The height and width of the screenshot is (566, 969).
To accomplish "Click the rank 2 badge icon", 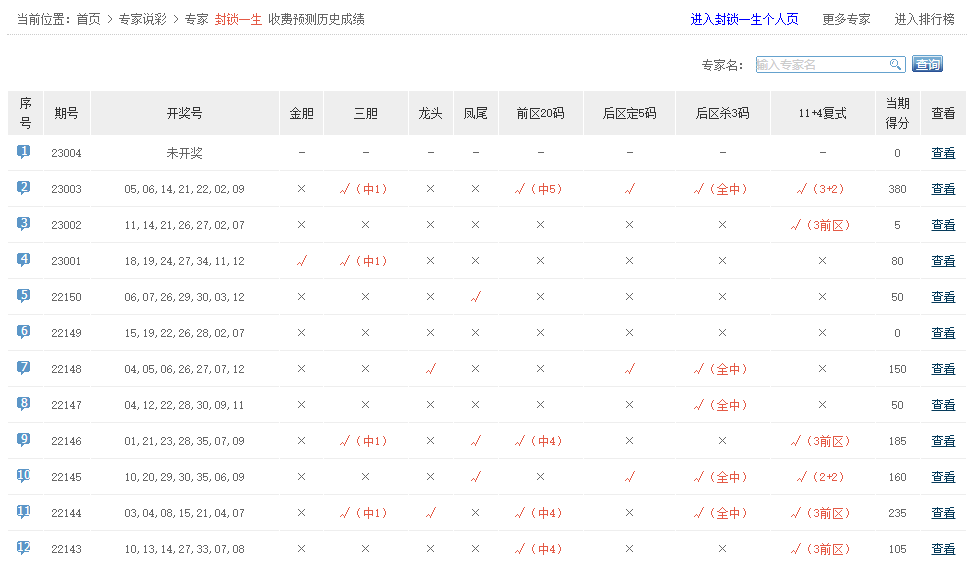I will (x=24, y=188).
